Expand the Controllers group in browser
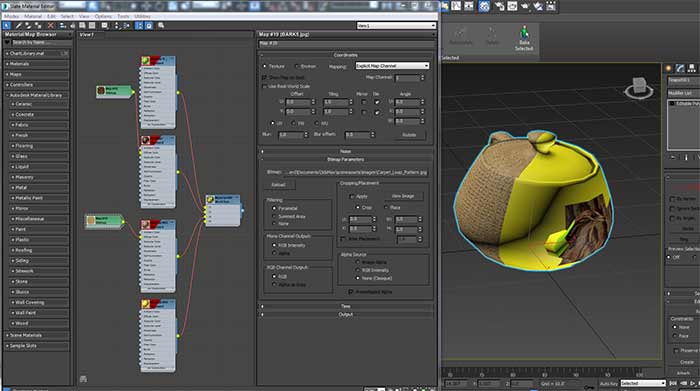 (37, 84)
